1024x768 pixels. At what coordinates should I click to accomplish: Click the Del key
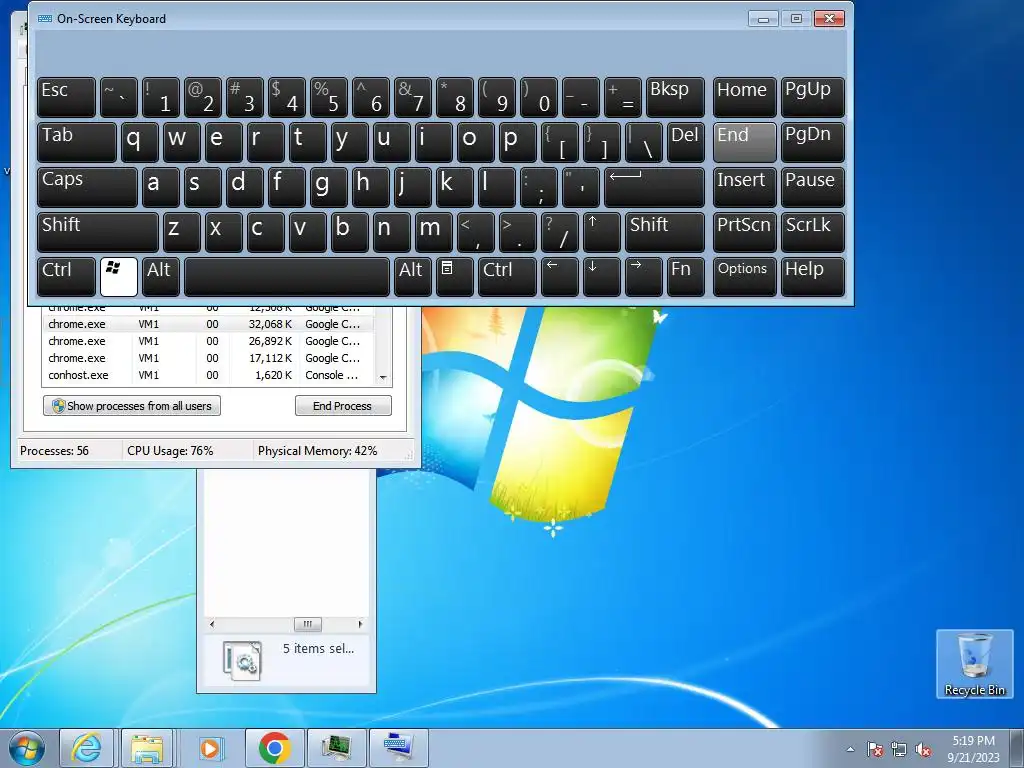pyautogui.click(x=686, y=142)
